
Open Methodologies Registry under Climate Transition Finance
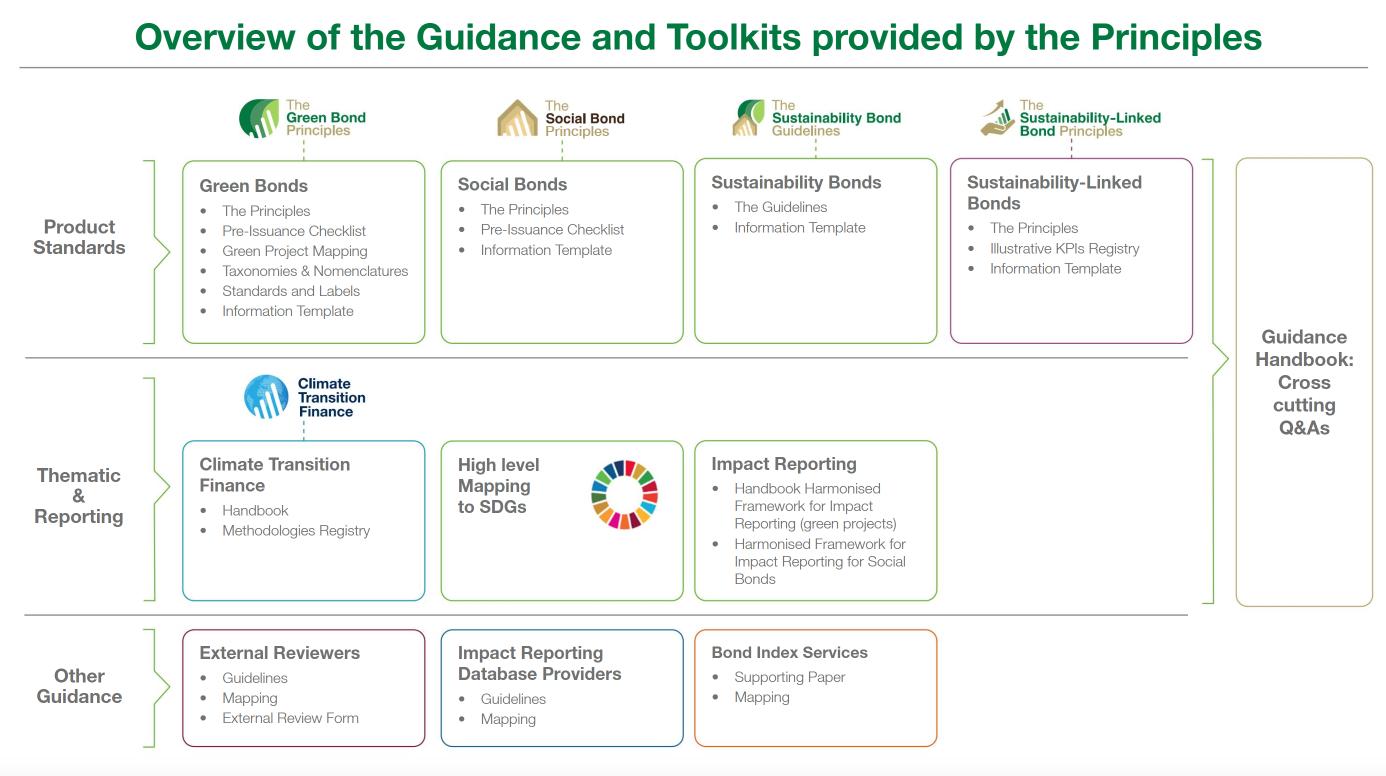click(x=296, y=530)
